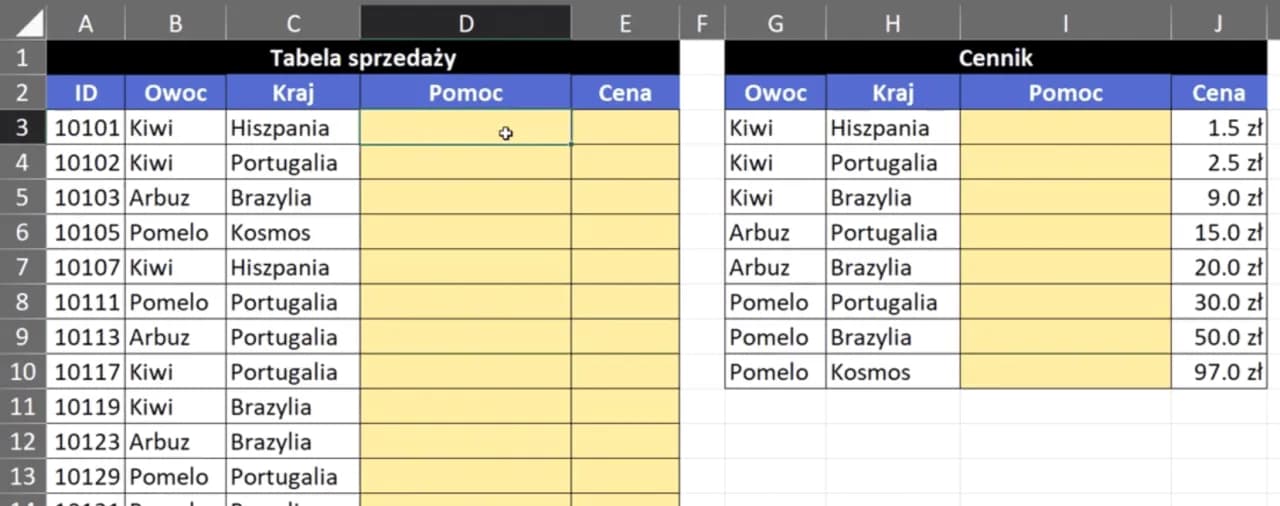This screenshot has height=506, width=1280.
Task: Select the column D header
Action: pos(465,23)
